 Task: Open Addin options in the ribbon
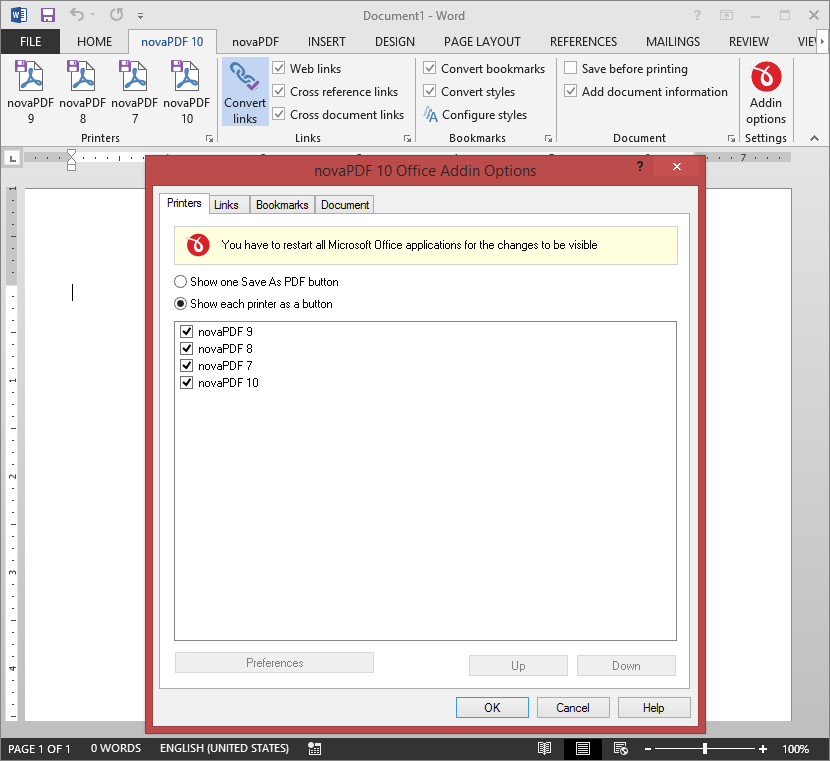[765, 94]
